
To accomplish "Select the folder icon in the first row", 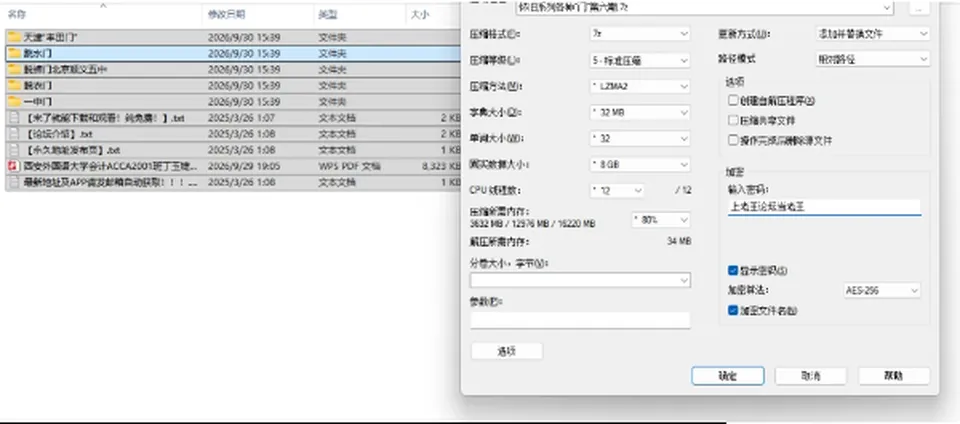I will point(14,37).
